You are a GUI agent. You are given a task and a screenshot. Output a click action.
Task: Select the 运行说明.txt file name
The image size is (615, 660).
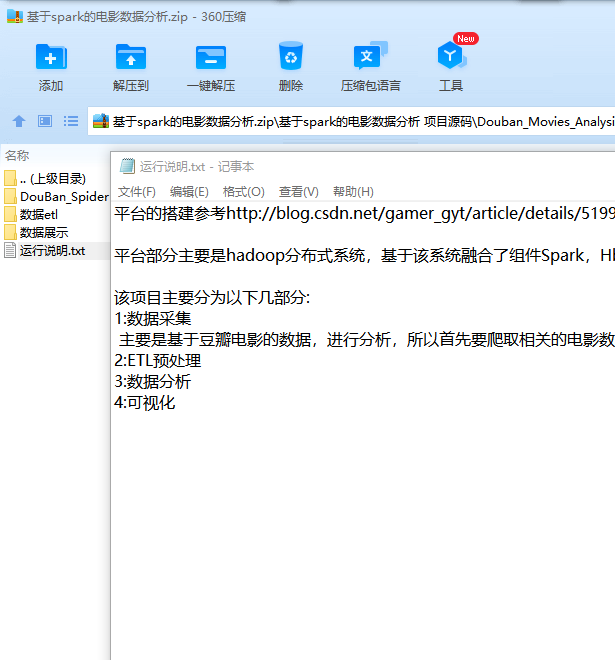(53, 251)
